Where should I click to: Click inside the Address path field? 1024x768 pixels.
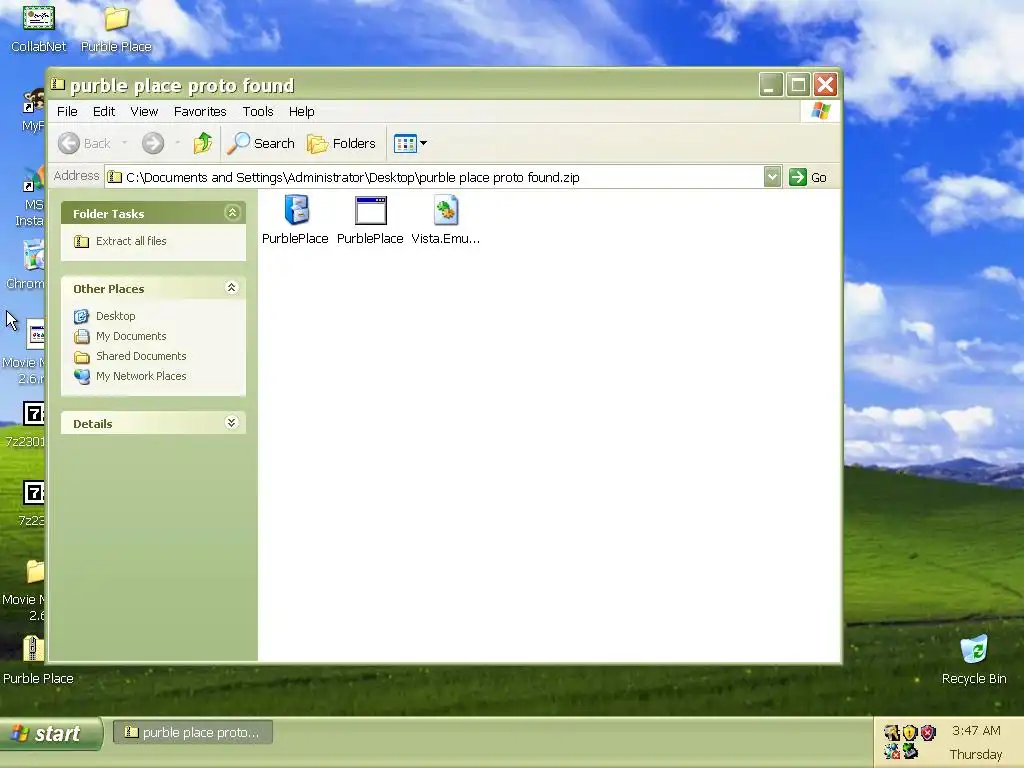click(434, 177)
